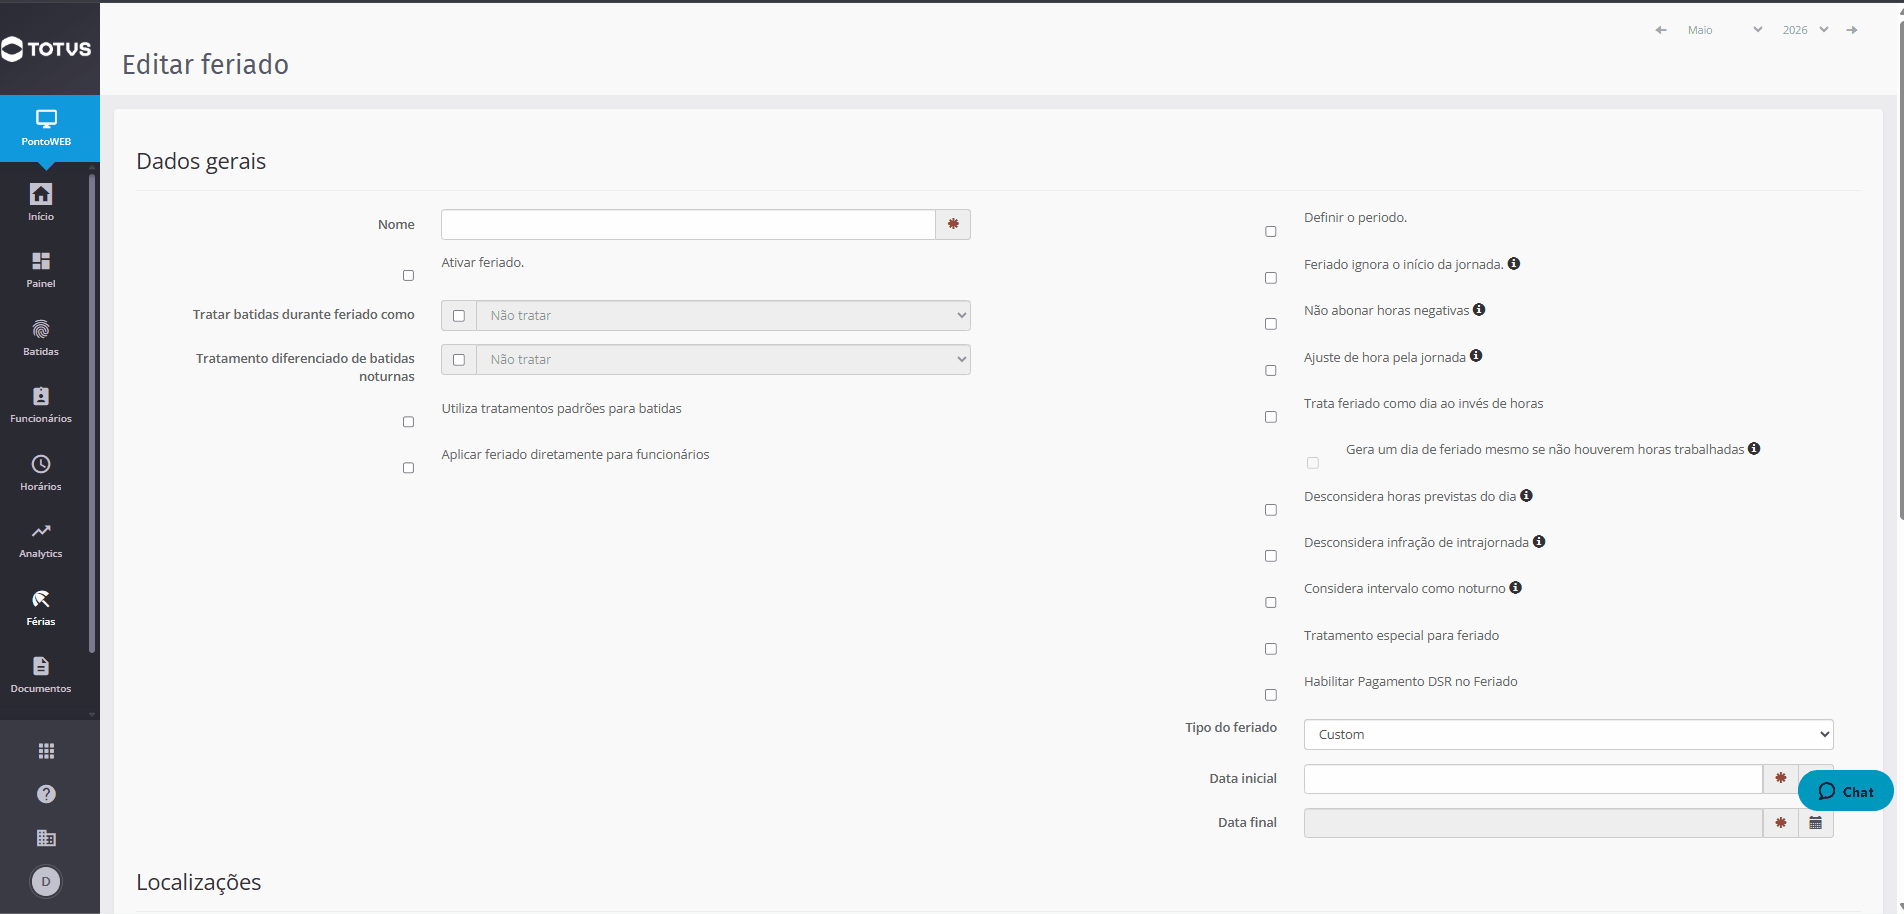The image size is (1904, 914).
Task: Open Documentos in the sidebar
Action: click(41, 675)
